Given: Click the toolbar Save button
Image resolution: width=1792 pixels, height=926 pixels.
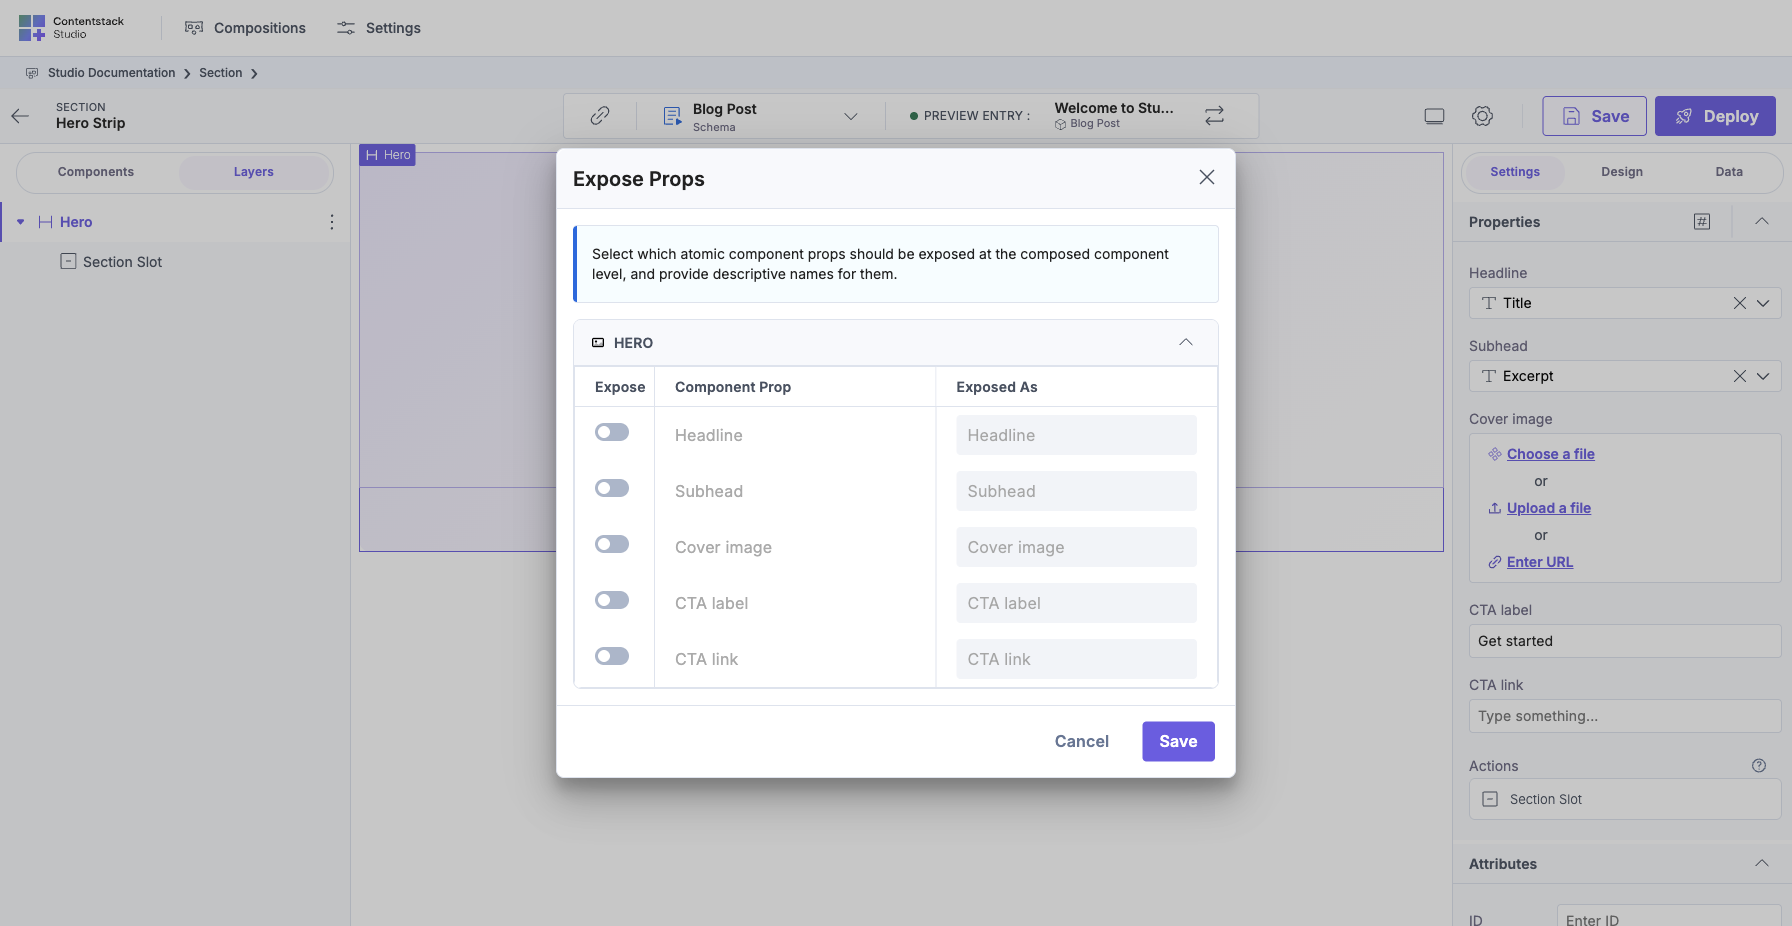Looking at the screenshot, I should [x=1595, y=116].
